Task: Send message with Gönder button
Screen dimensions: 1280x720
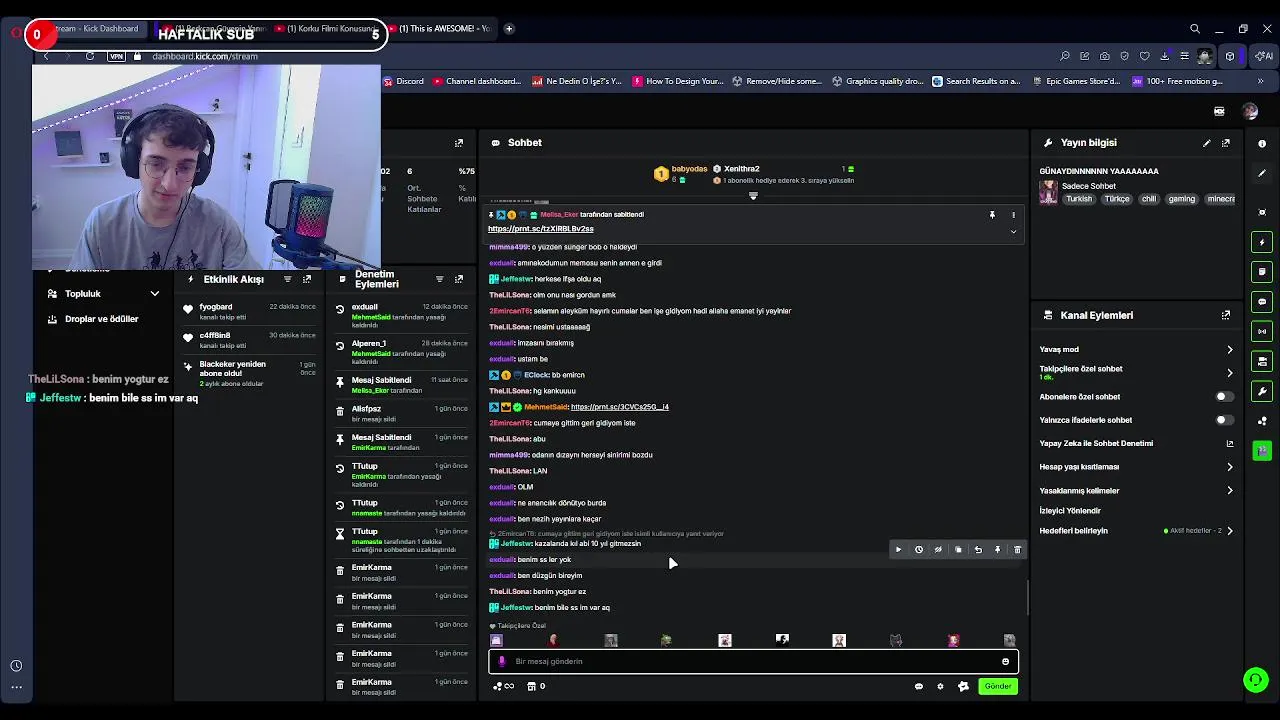Action: click(997, 686)
